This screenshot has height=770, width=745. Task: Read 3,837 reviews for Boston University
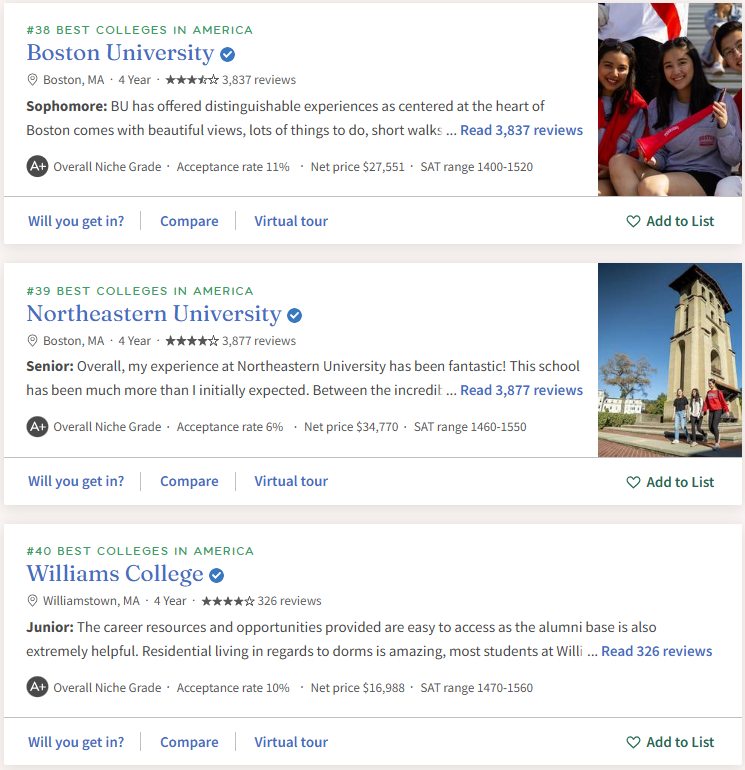(x=521, y=130)
